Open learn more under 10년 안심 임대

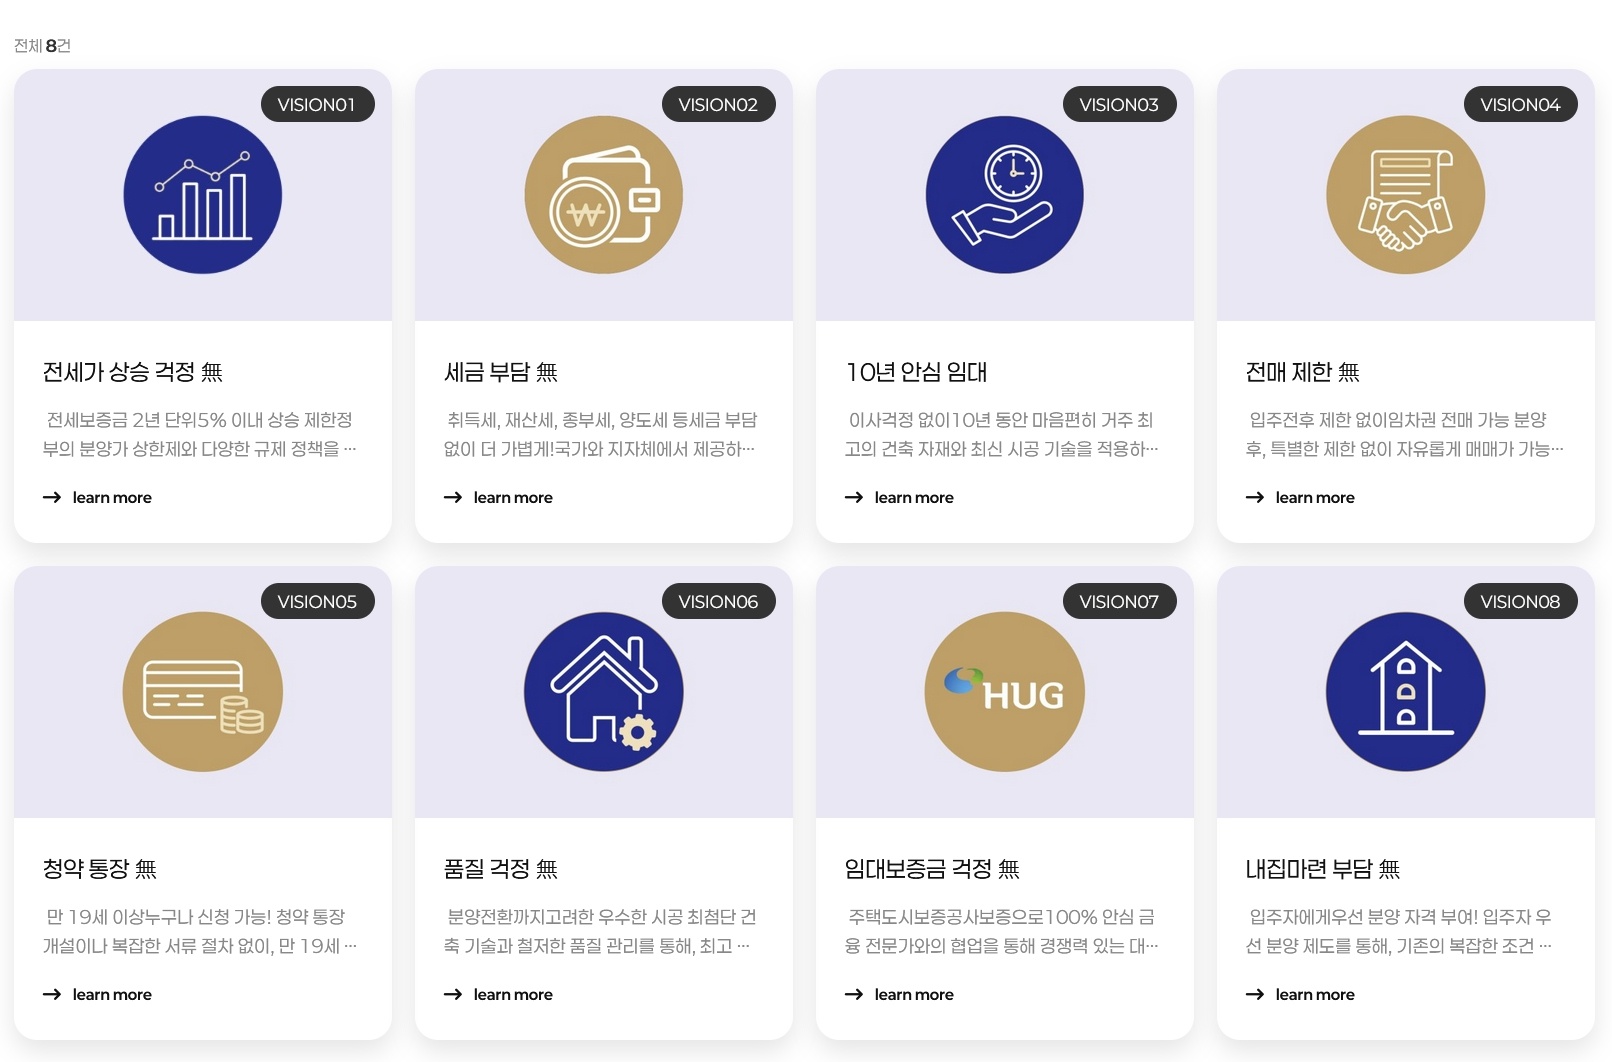coord(900,497)
